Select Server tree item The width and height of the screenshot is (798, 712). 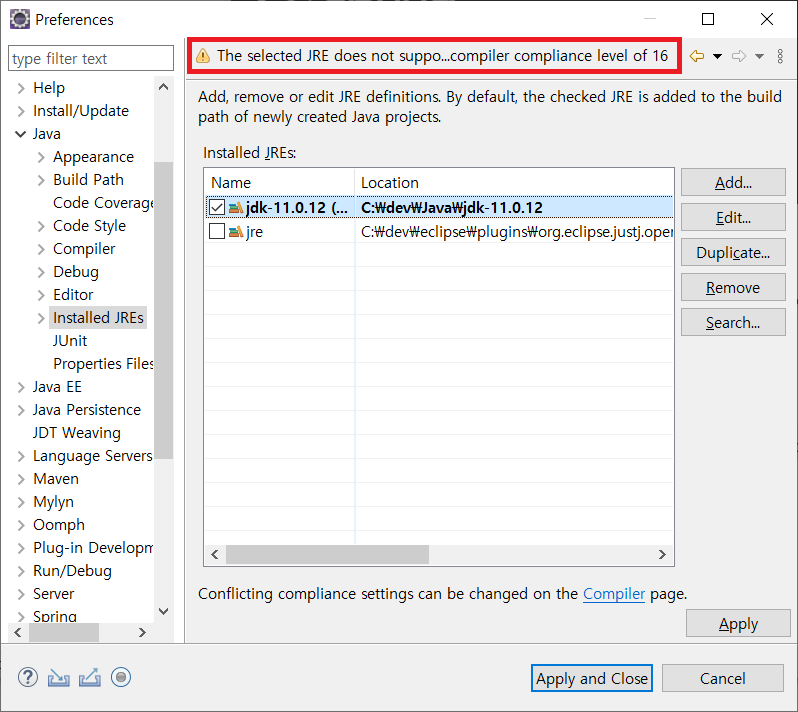coord(53,593)
